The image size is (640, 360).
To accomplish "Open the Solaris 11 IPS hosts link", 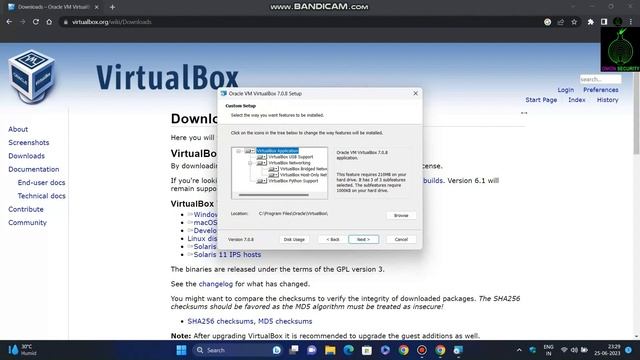I will (x=227, y=255).
